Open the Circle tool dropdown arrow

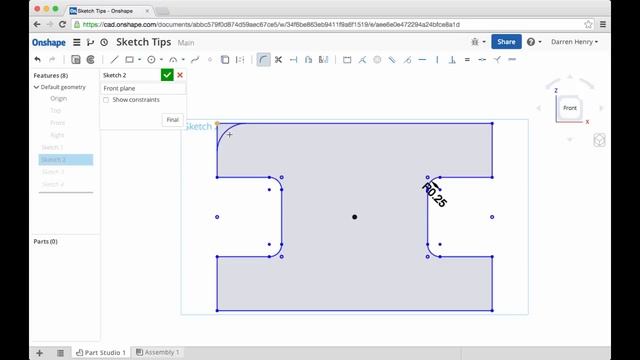[x=161, y=60]
